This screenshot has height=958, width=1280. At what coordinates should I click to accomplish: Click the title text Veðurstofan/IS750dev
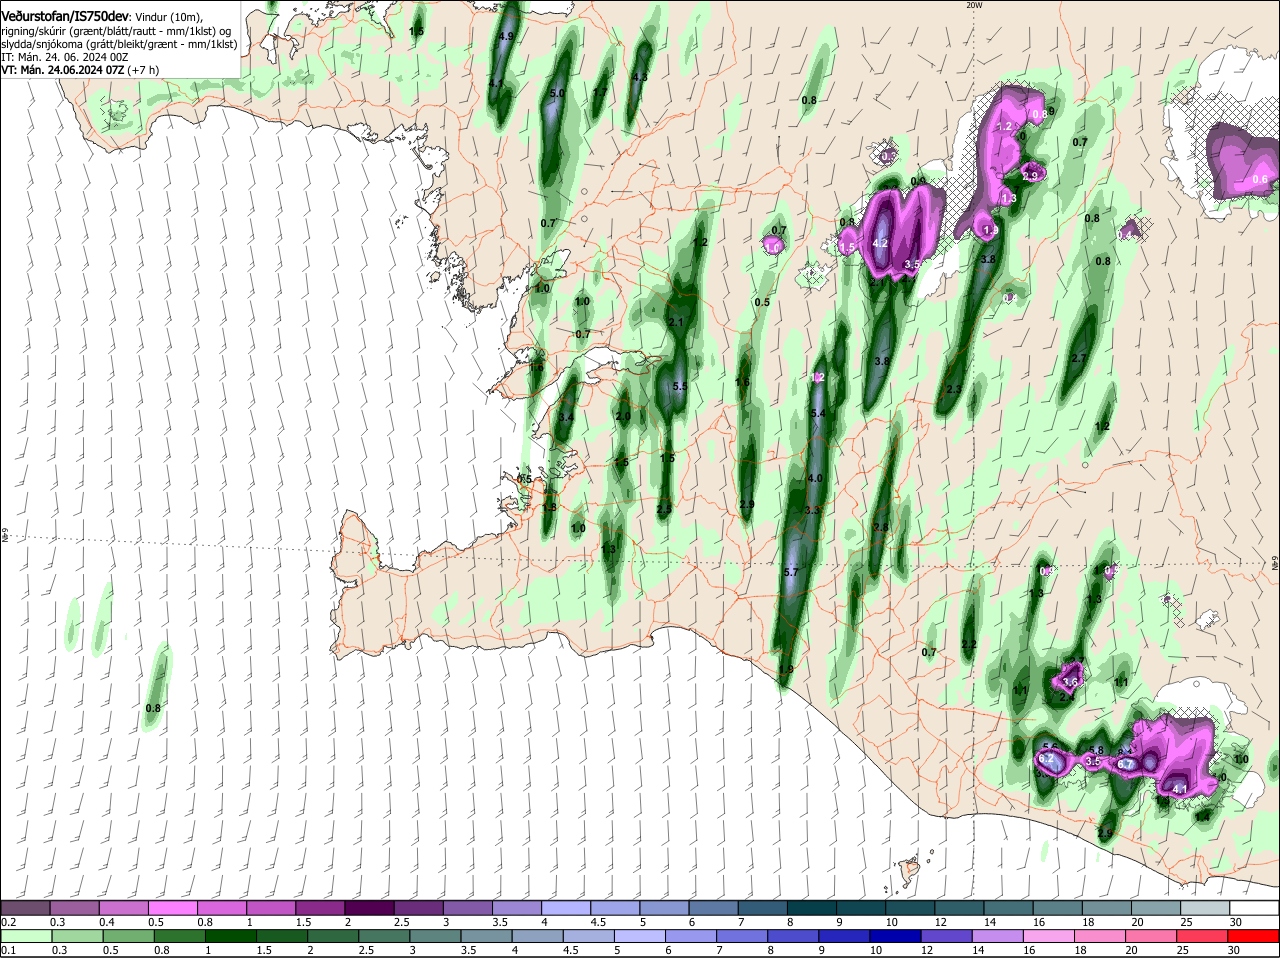66,17
